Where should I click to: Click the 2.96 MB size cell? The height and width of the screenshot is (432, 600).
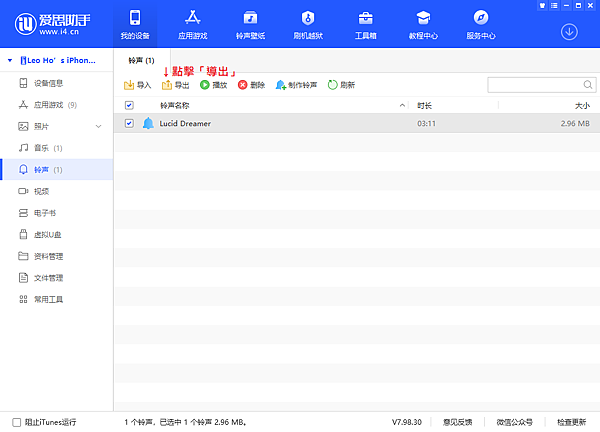pyautogui.click(x=575, y=124)
